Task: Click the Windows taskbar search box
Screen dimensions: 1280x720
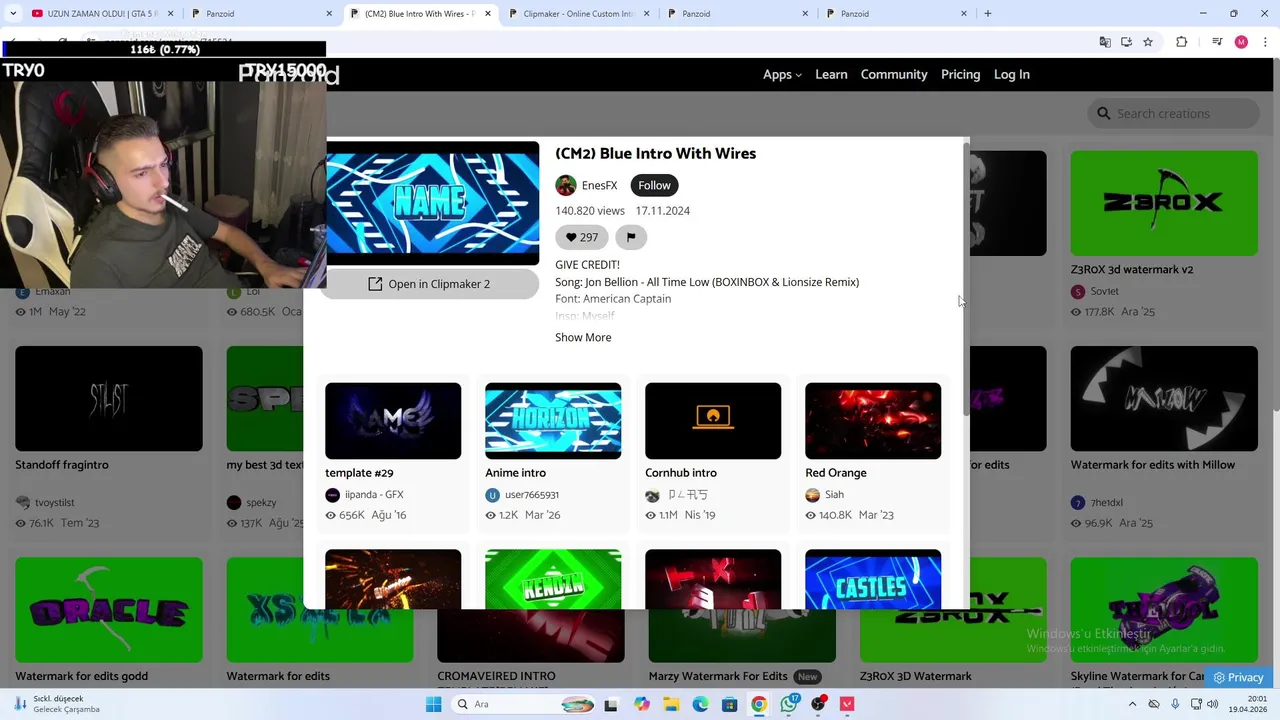Action: point(521,704)
